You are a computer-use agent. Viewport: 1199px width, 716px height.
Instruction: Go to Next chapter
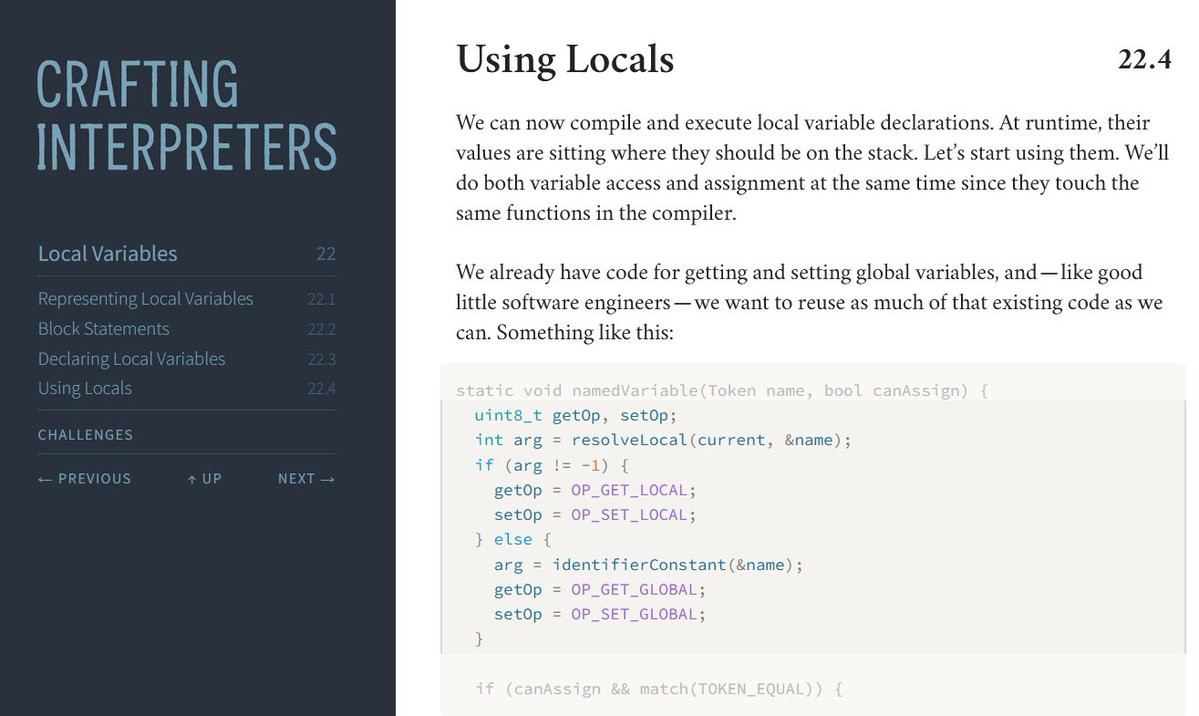pos(306,478)
